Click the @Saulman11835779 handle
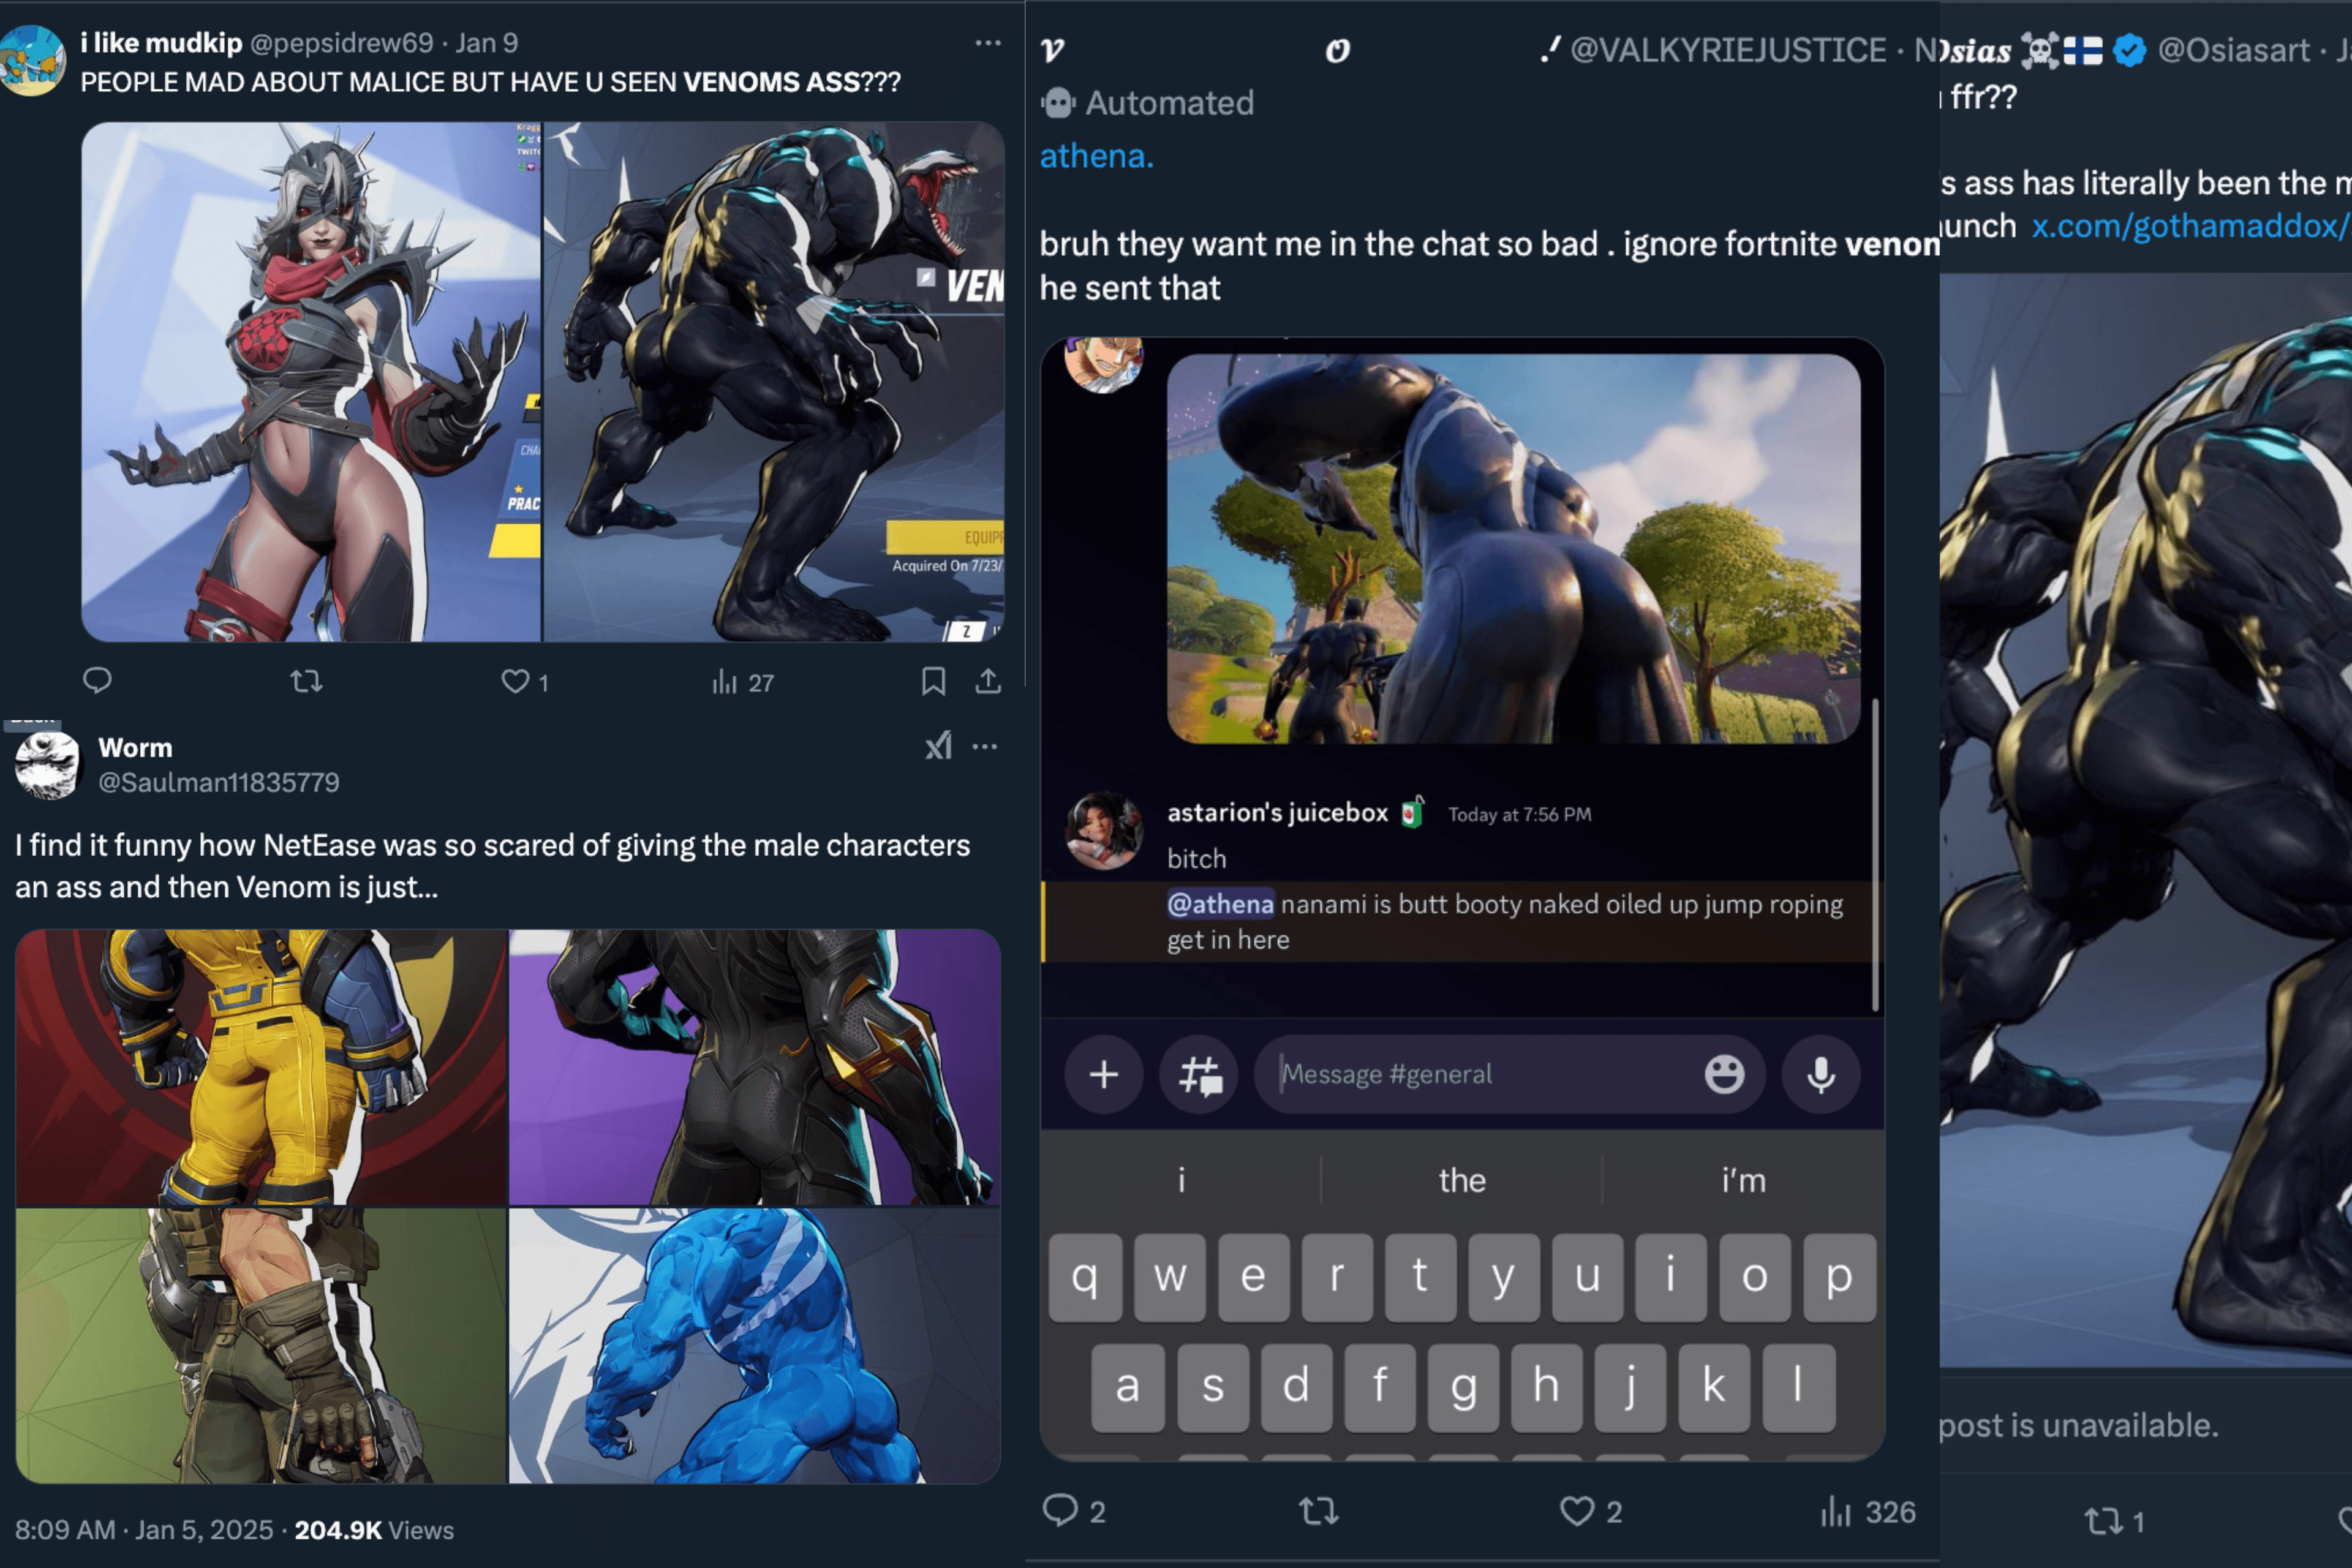The width and height of the screenshot is (2352, 1568). coord(219,782)
